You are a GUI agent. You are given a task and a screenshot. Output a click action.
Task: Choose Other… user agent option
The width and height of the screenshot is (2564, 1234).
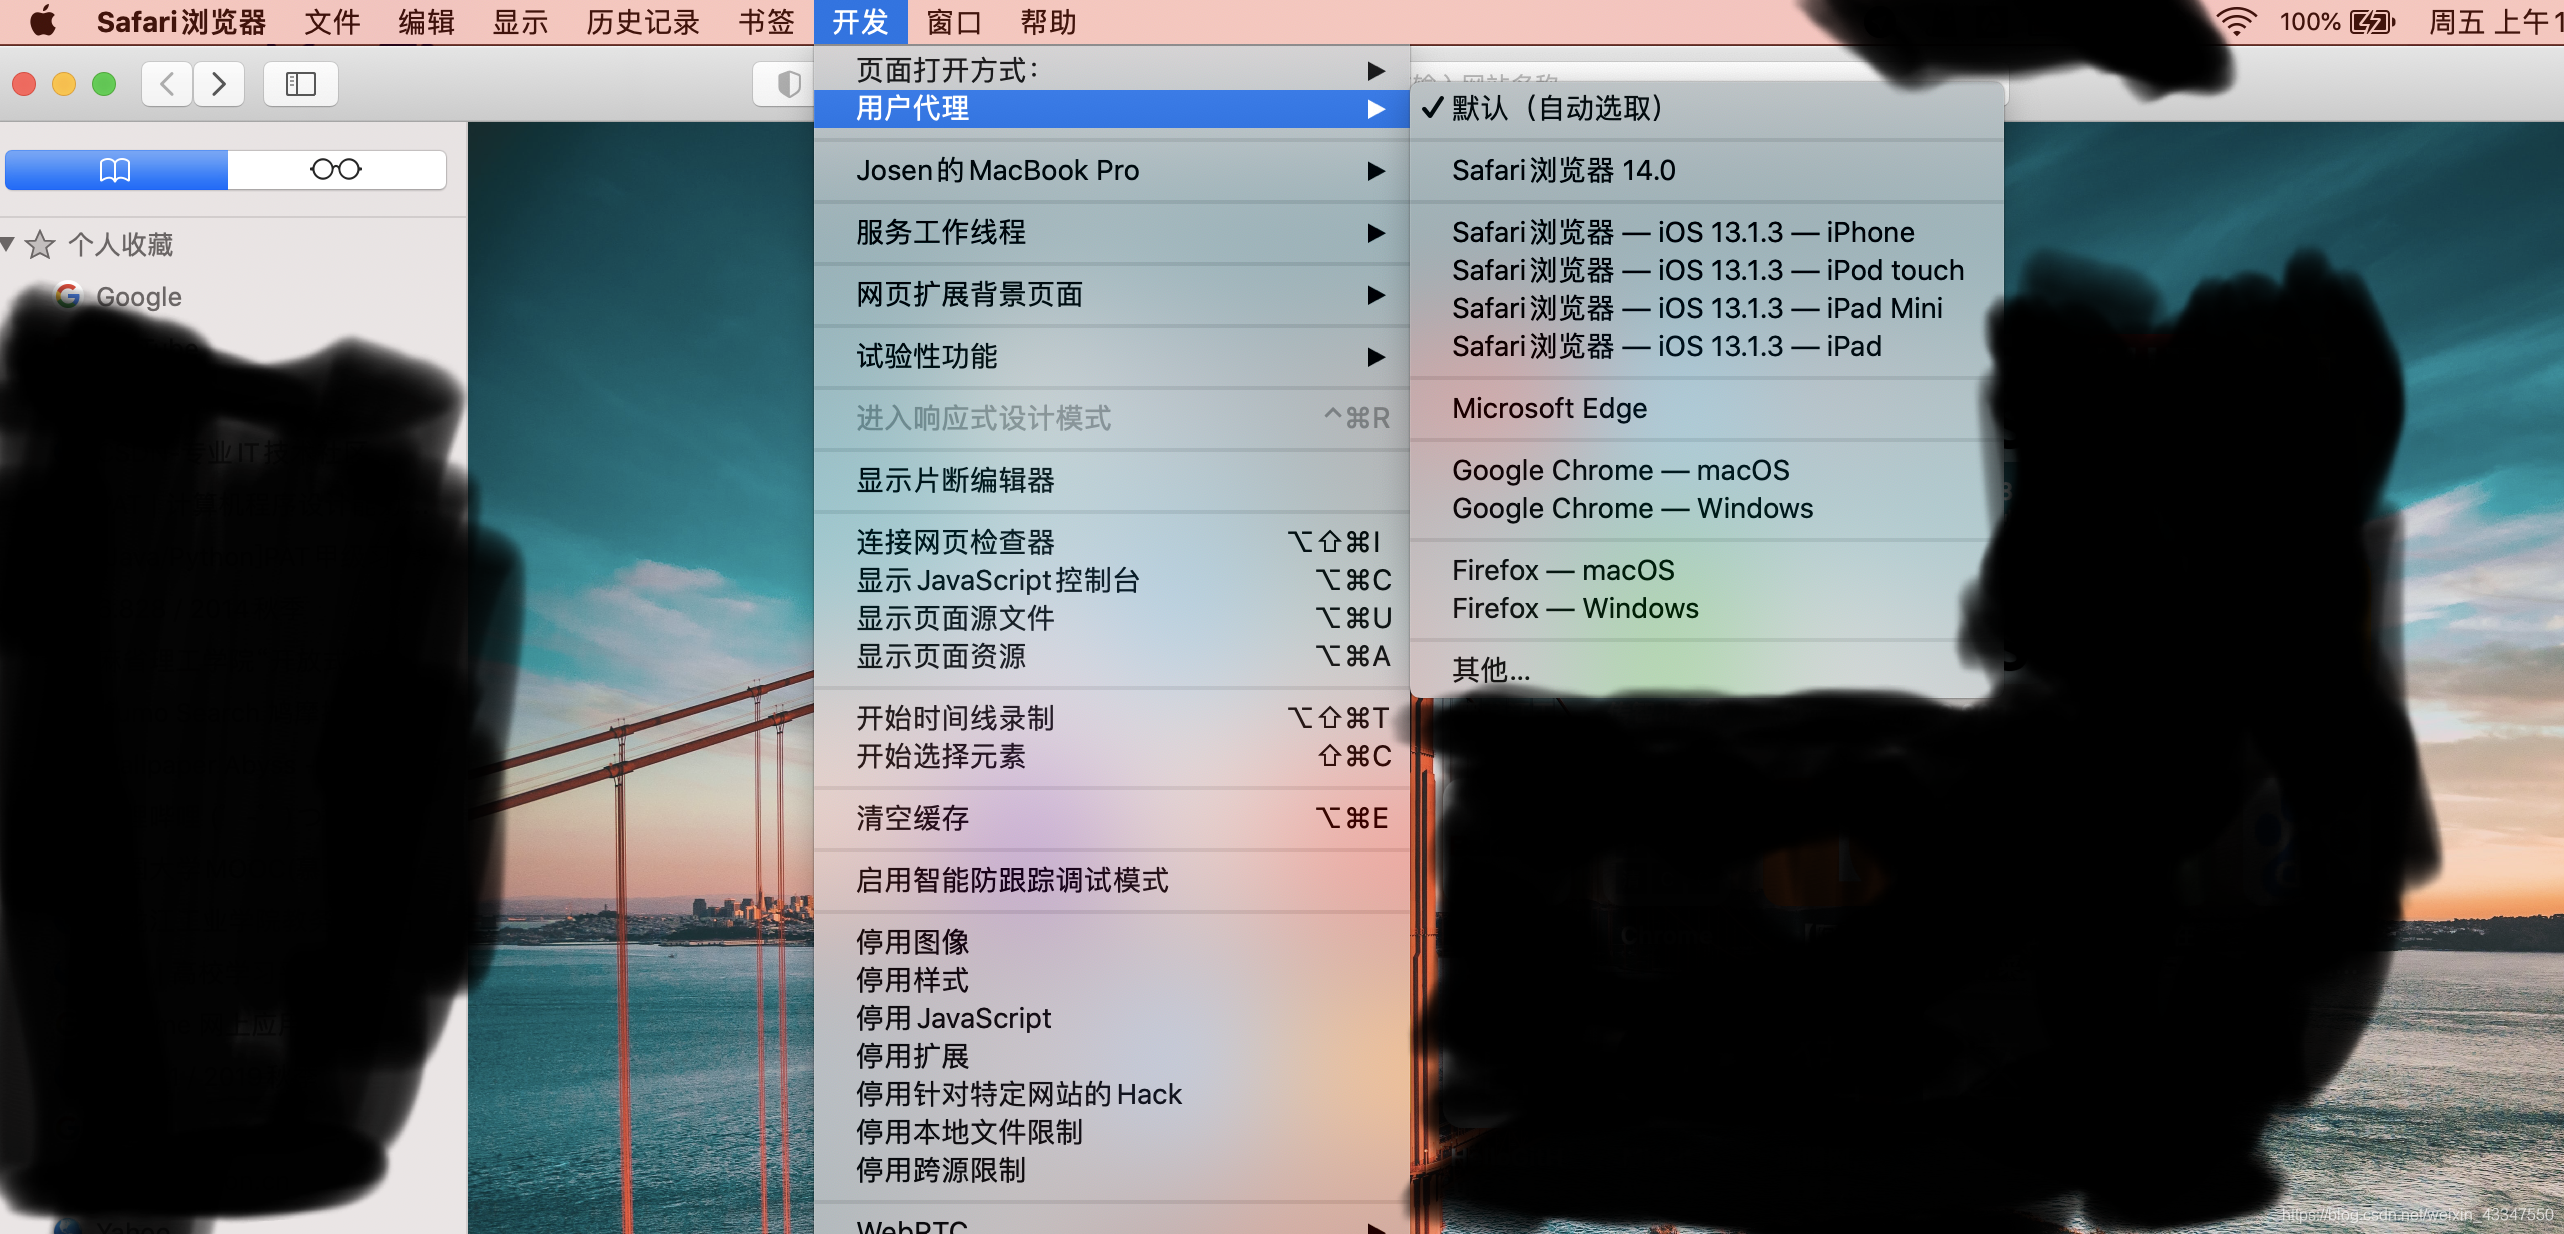pos(1490,669)
